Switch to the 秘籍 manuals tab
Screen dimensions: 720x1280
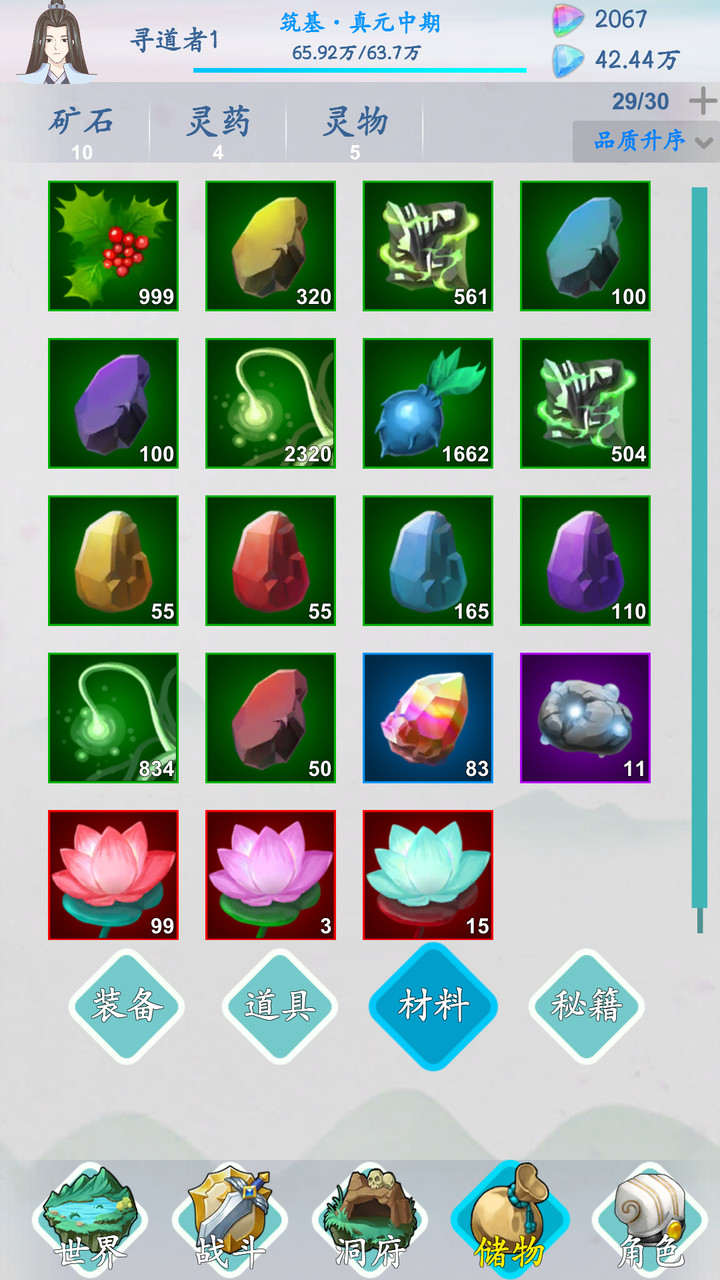587,1006
